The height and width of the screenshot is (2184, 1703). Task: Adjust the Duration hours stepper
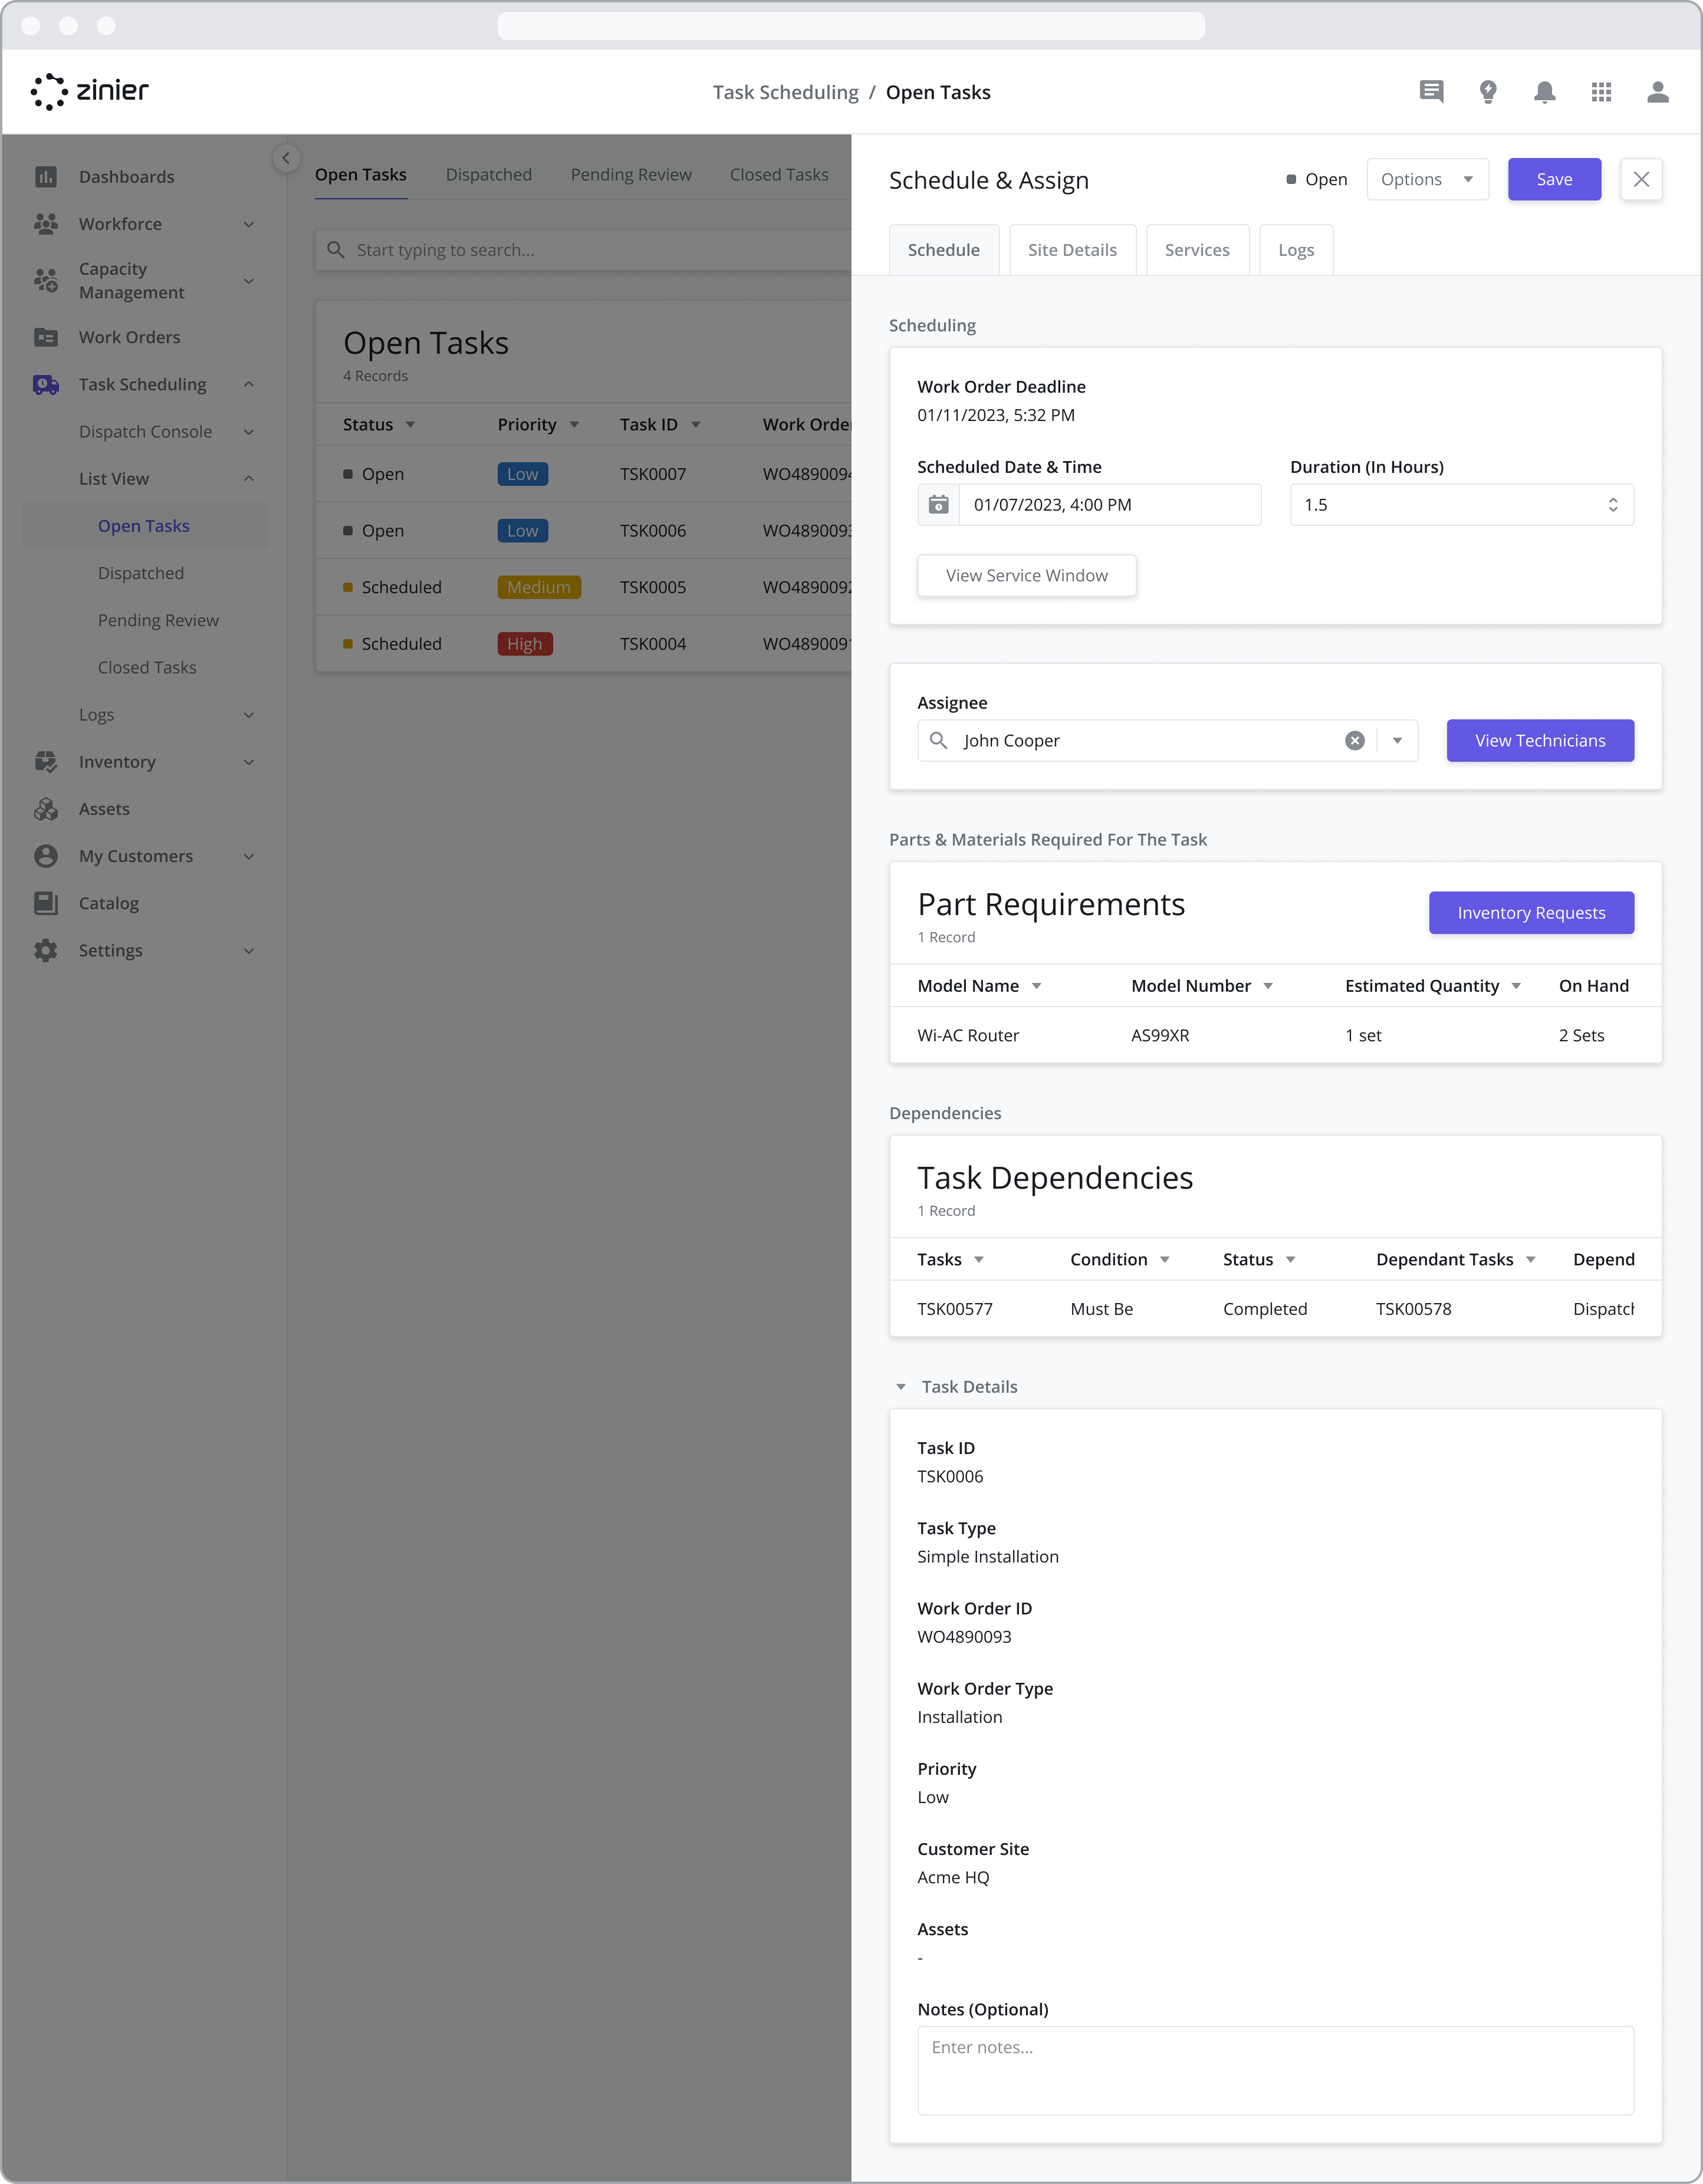1612,505
